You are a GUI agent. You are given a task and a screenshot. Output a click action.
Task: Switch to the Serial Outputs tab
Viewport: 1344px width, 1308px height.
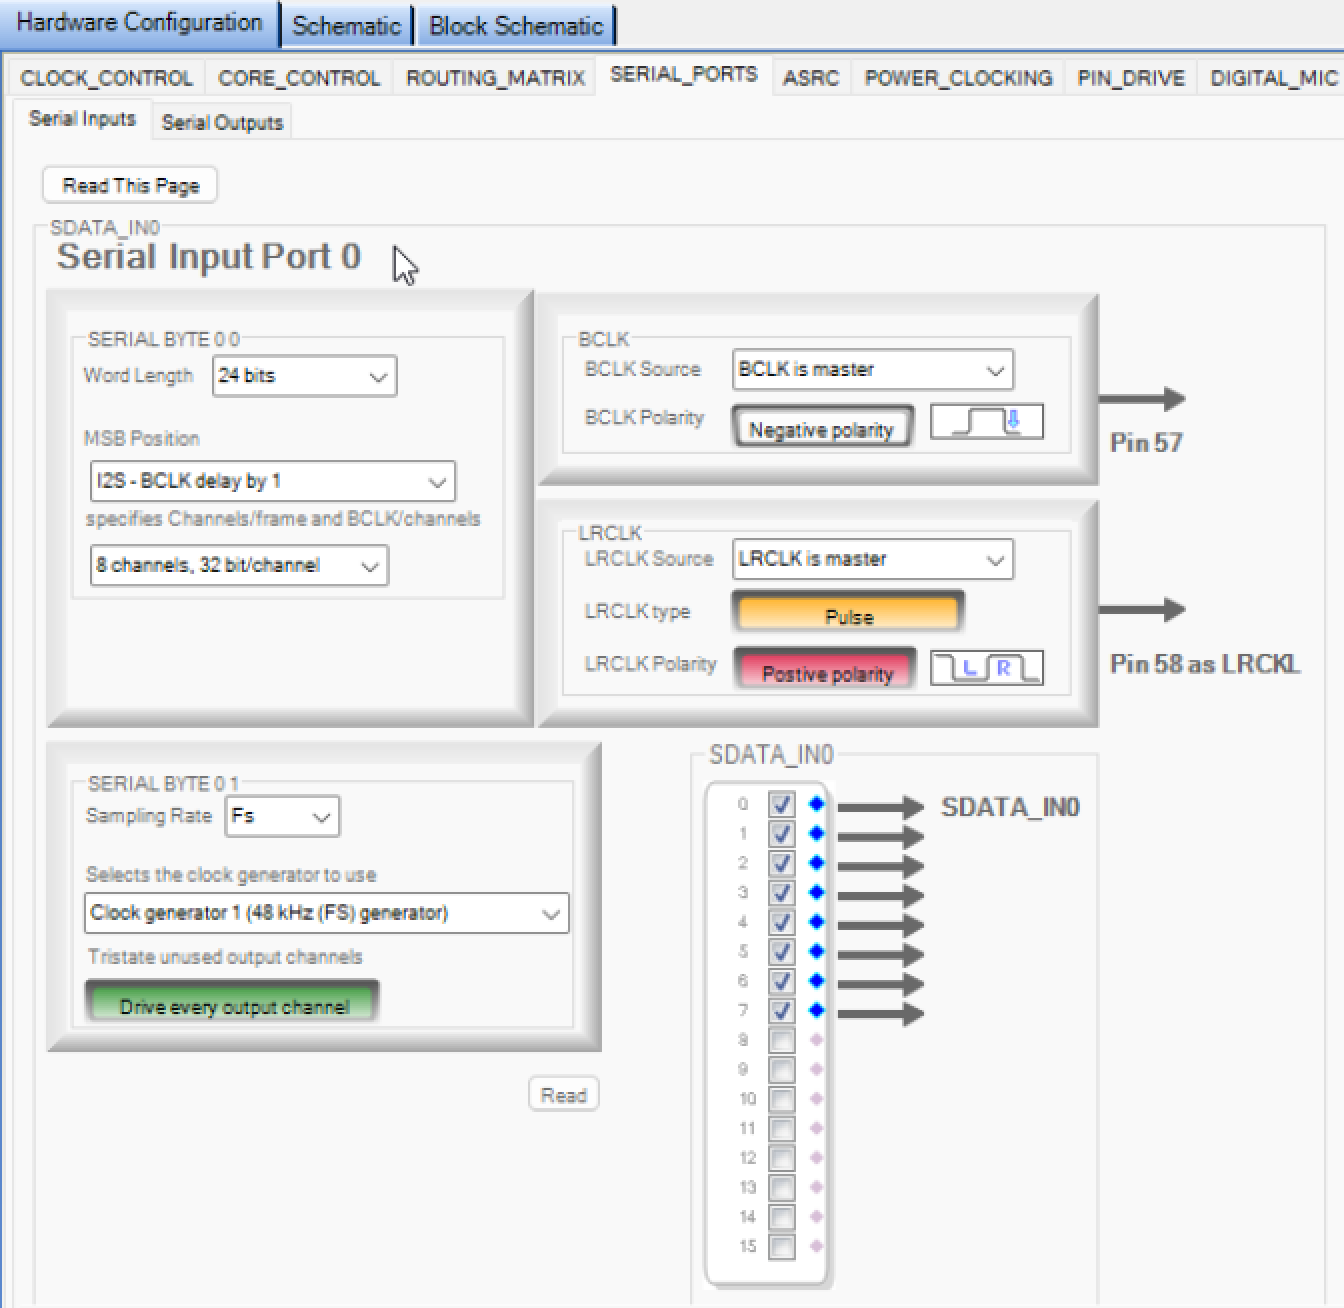pos(221,121)
